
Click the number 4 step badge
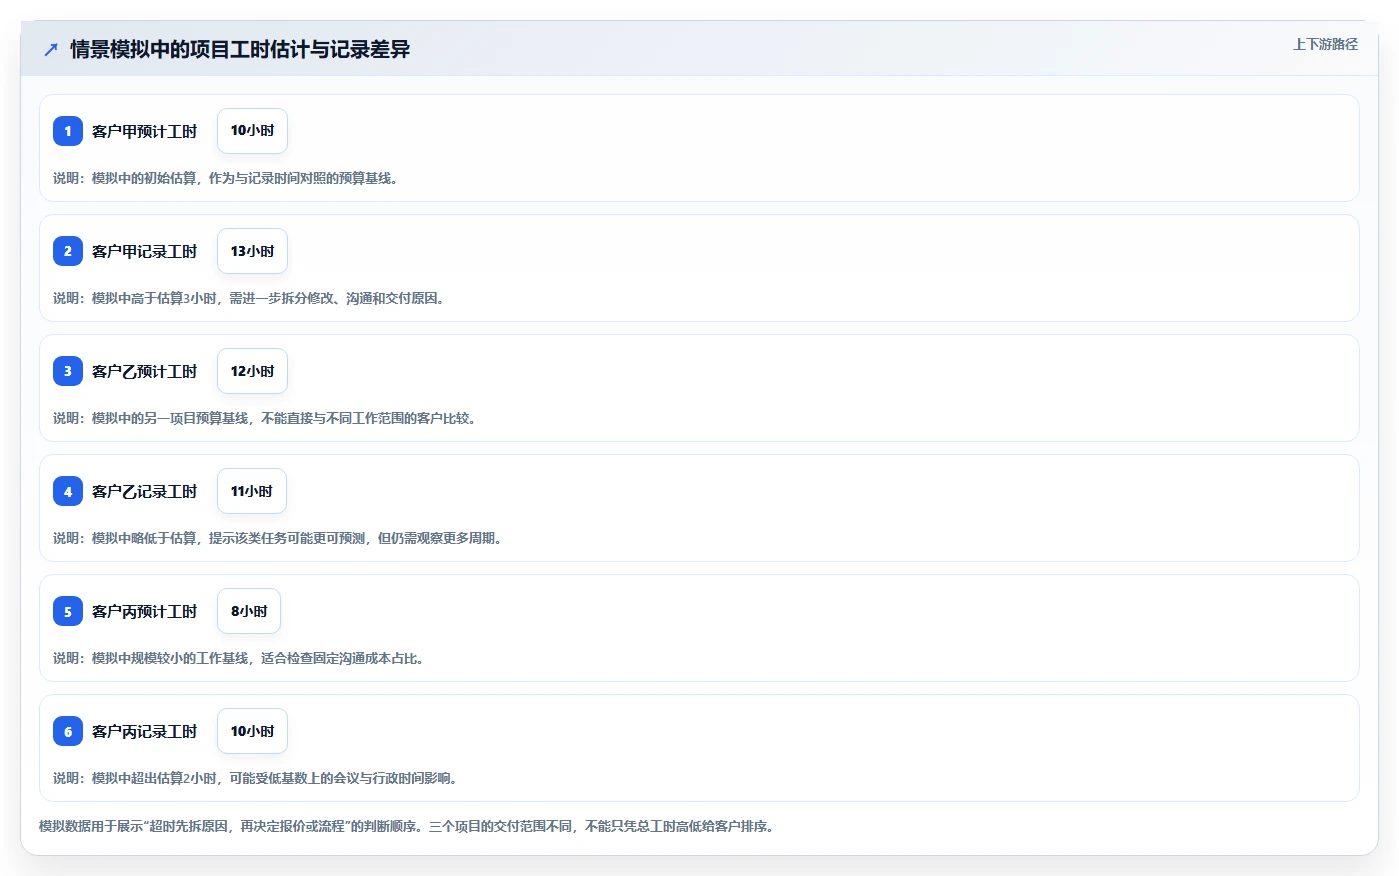coord(68,491)
